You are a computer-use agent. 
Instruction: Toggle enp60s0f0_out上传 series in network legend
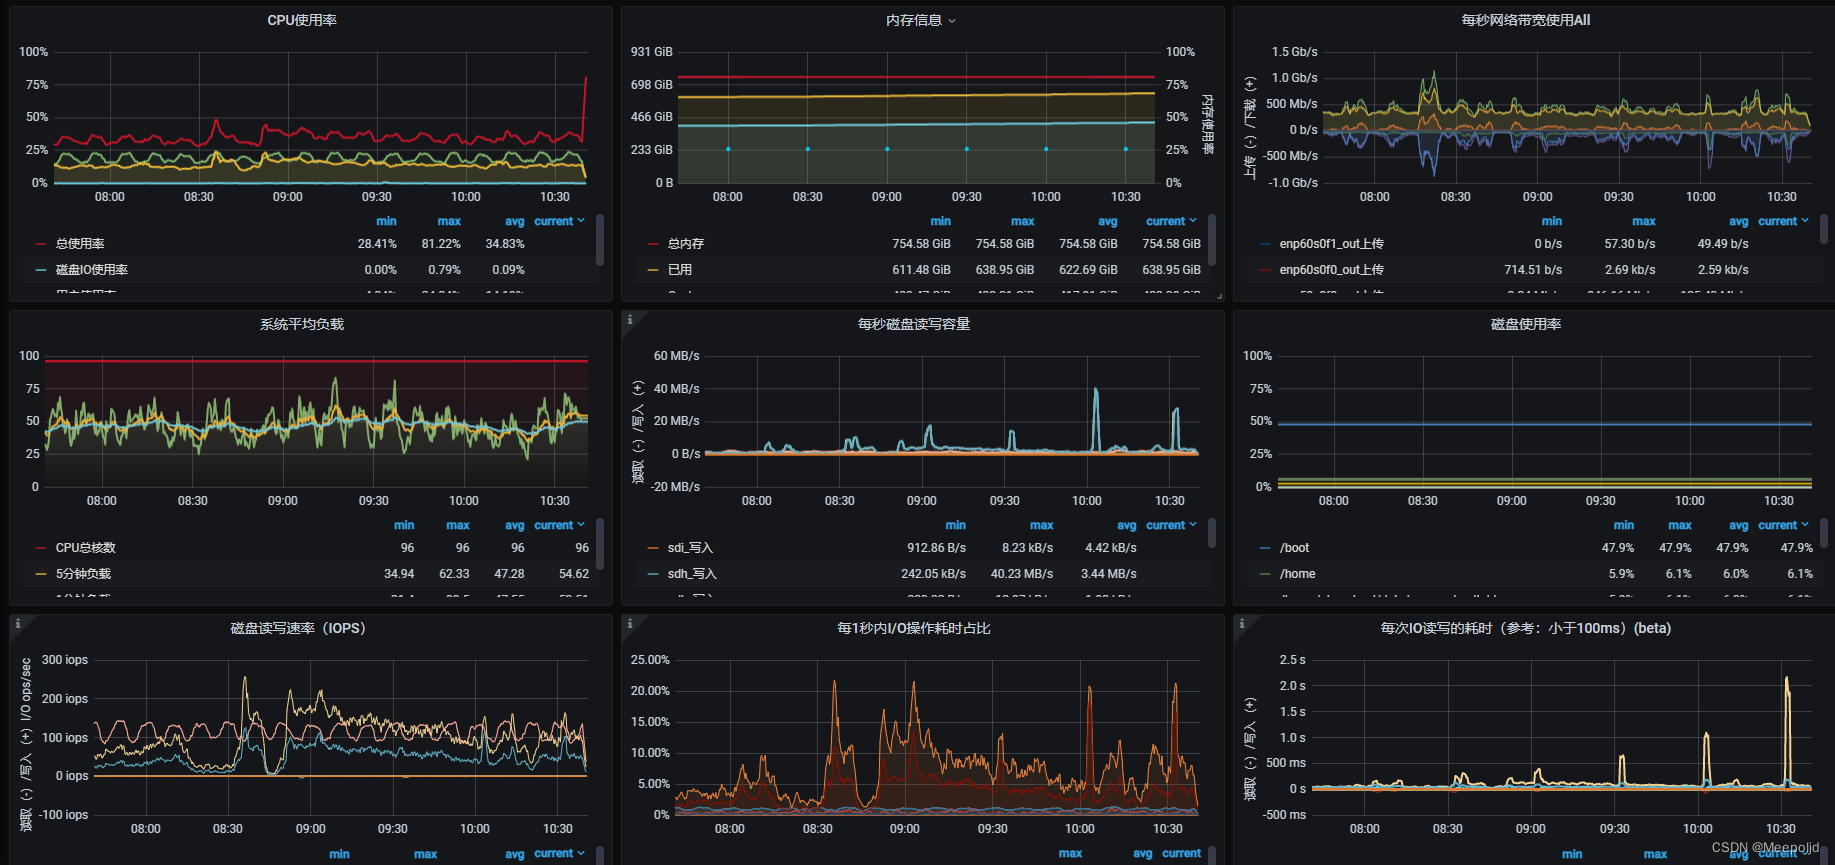1331,270
